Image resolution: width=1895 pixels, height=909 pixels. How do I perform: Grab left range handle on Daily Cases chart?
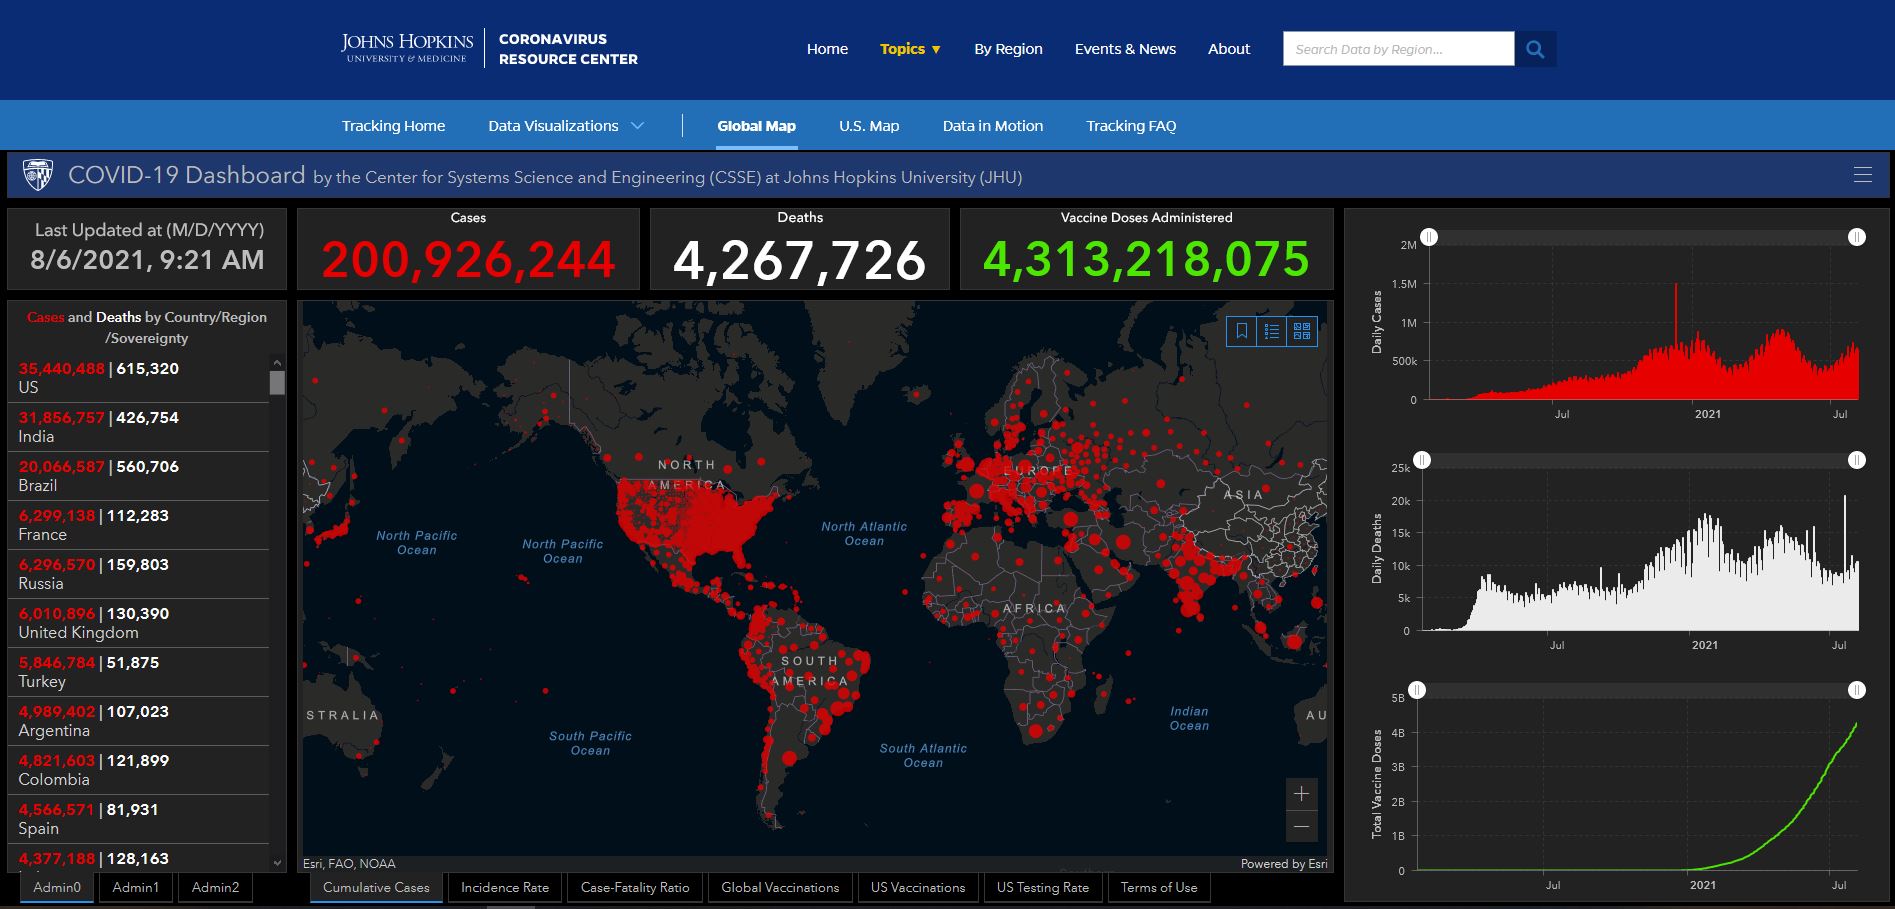pos(1430,237)
